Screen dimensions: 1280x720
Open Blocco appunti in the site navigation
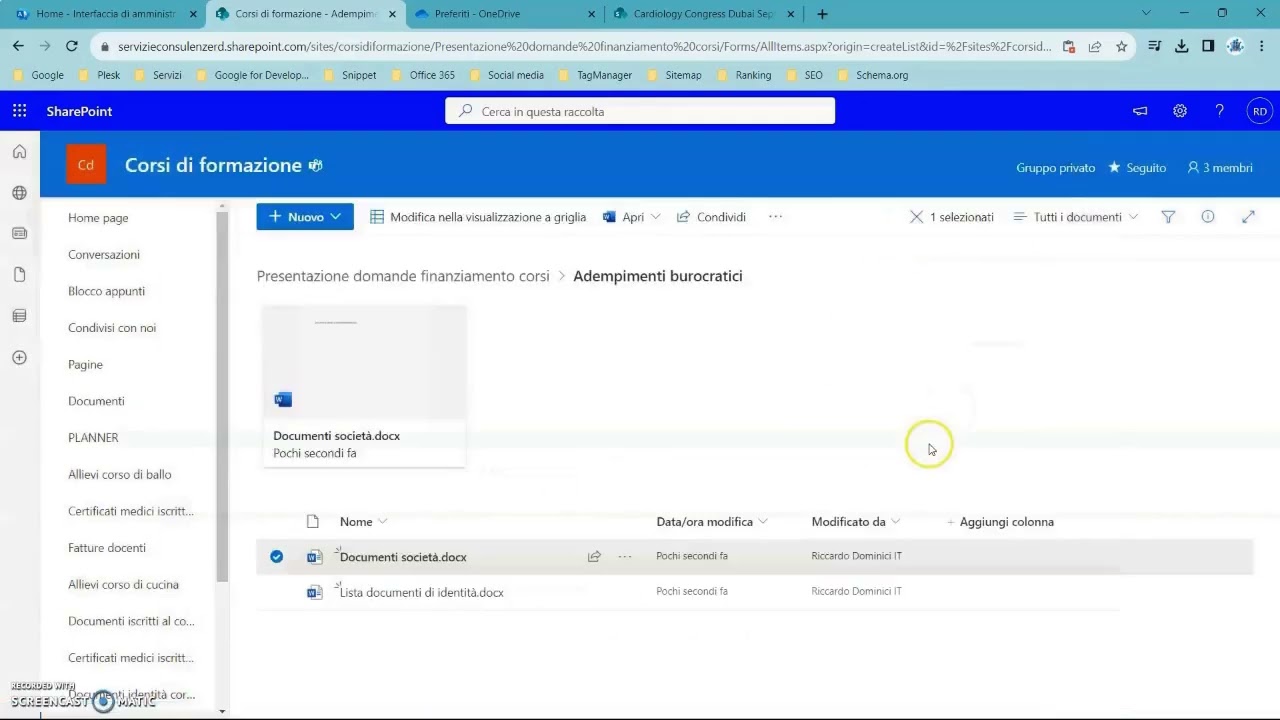[106, 291]
